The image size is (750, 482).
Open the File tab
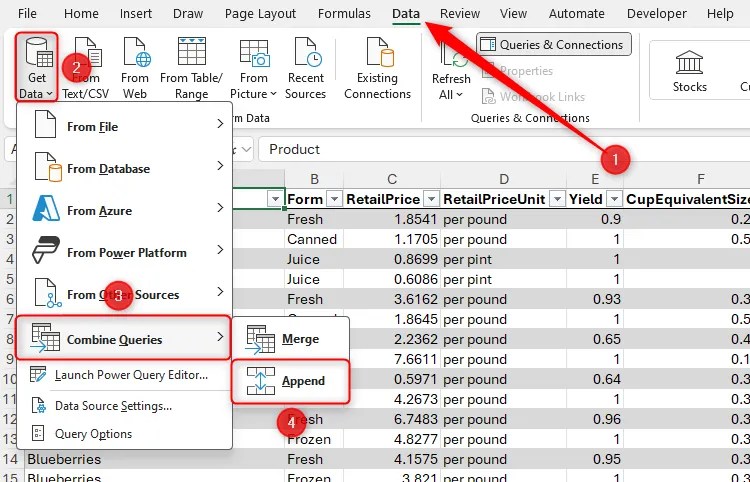pyautogui.click(x=27, y=13)
